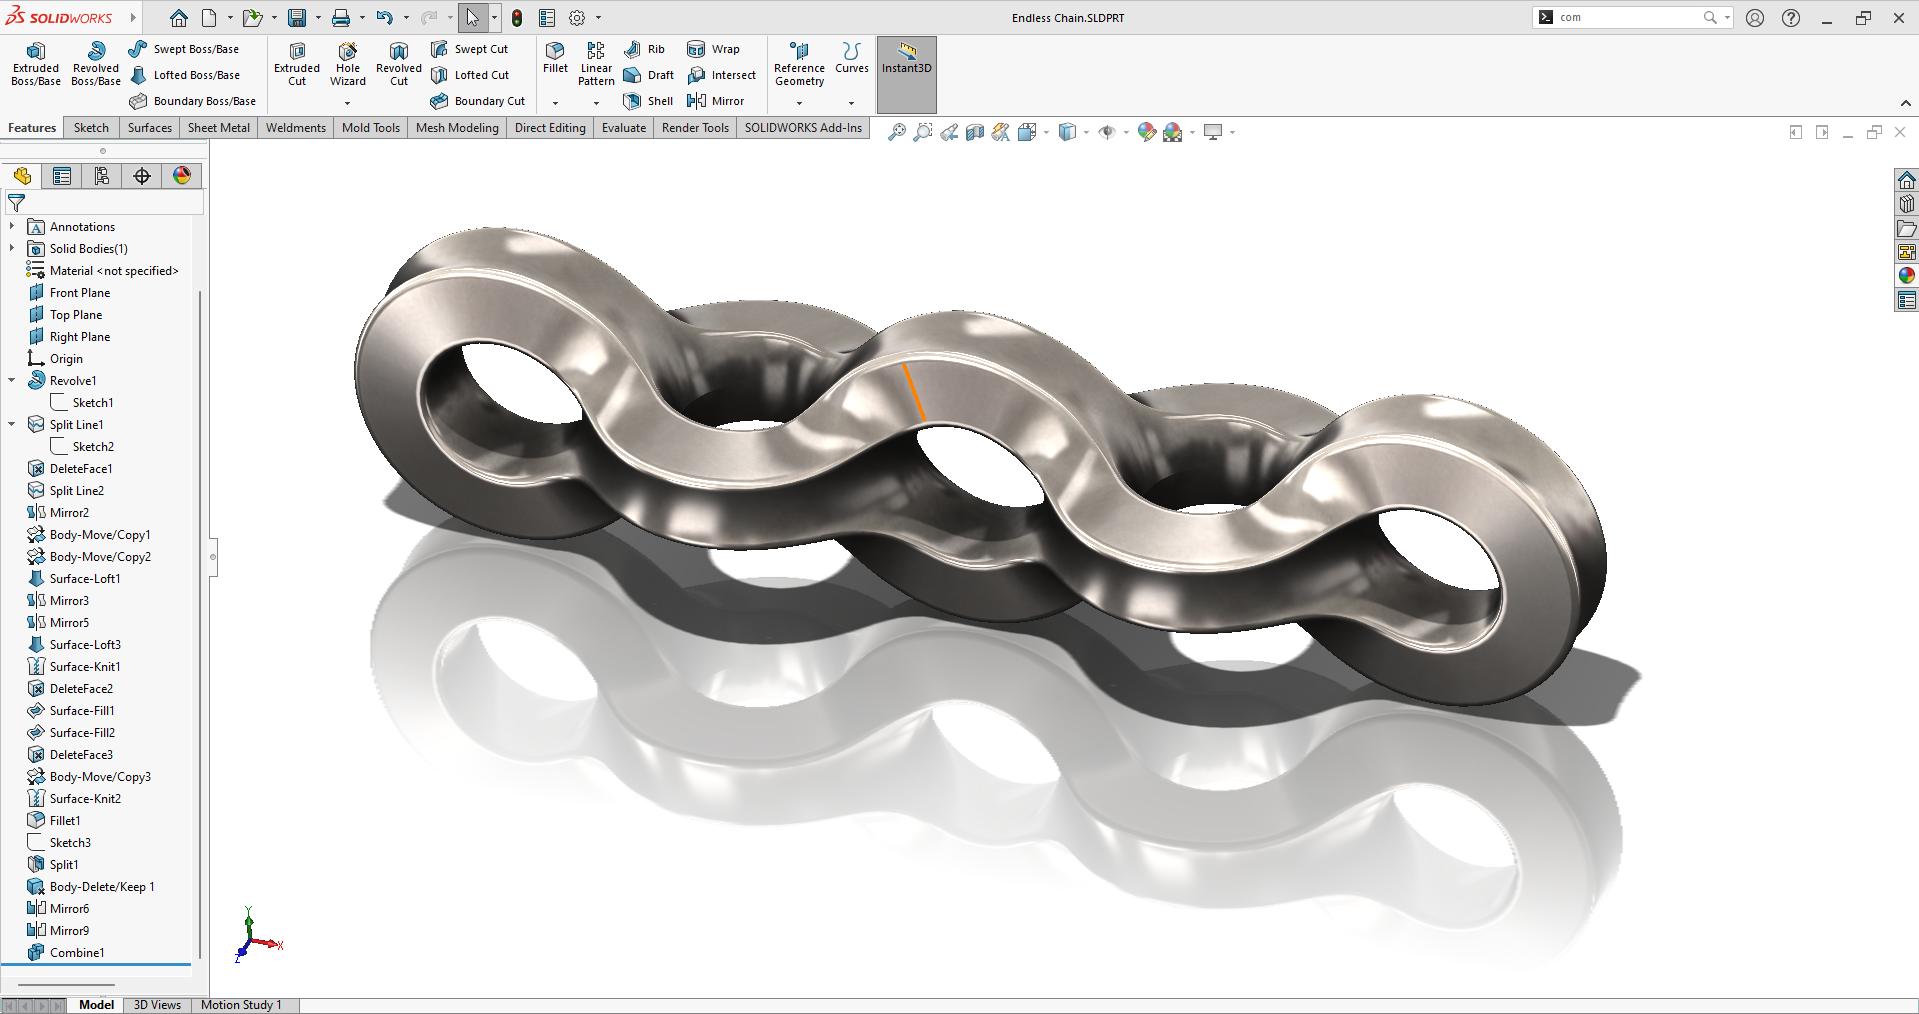Image resolution: width=1919 pixels, height=1014 pixels.
Task: Open the Curves dropdown arrow
Action: pos(851,103)
